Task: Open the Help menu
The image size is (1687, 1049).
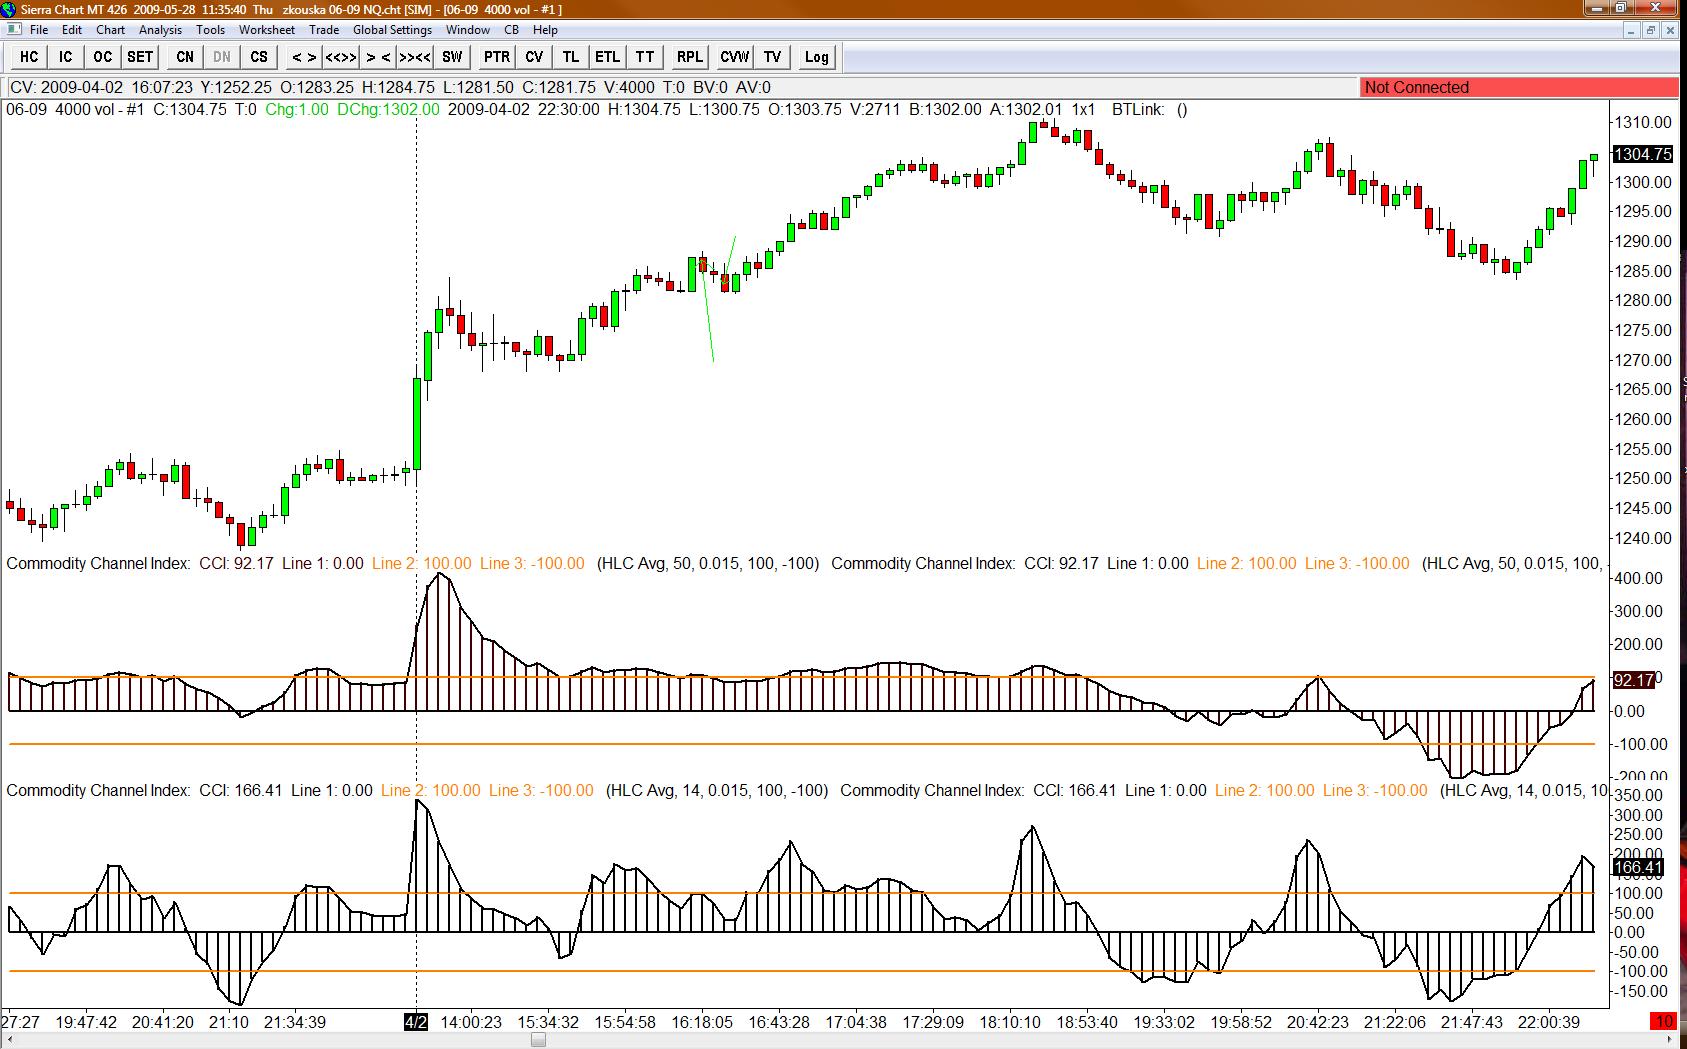Action: [545, 30]
